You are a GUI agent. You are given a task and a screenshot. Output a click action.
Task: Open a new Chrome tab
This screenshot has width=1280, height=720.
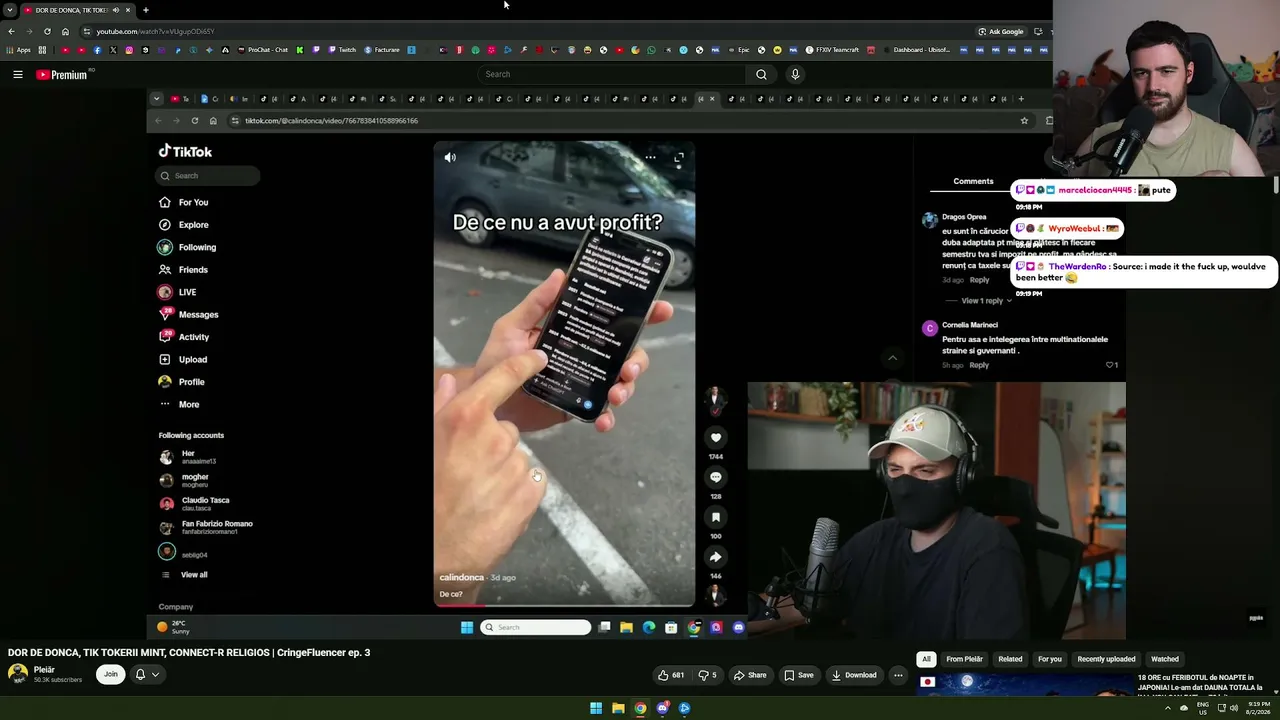145,10
